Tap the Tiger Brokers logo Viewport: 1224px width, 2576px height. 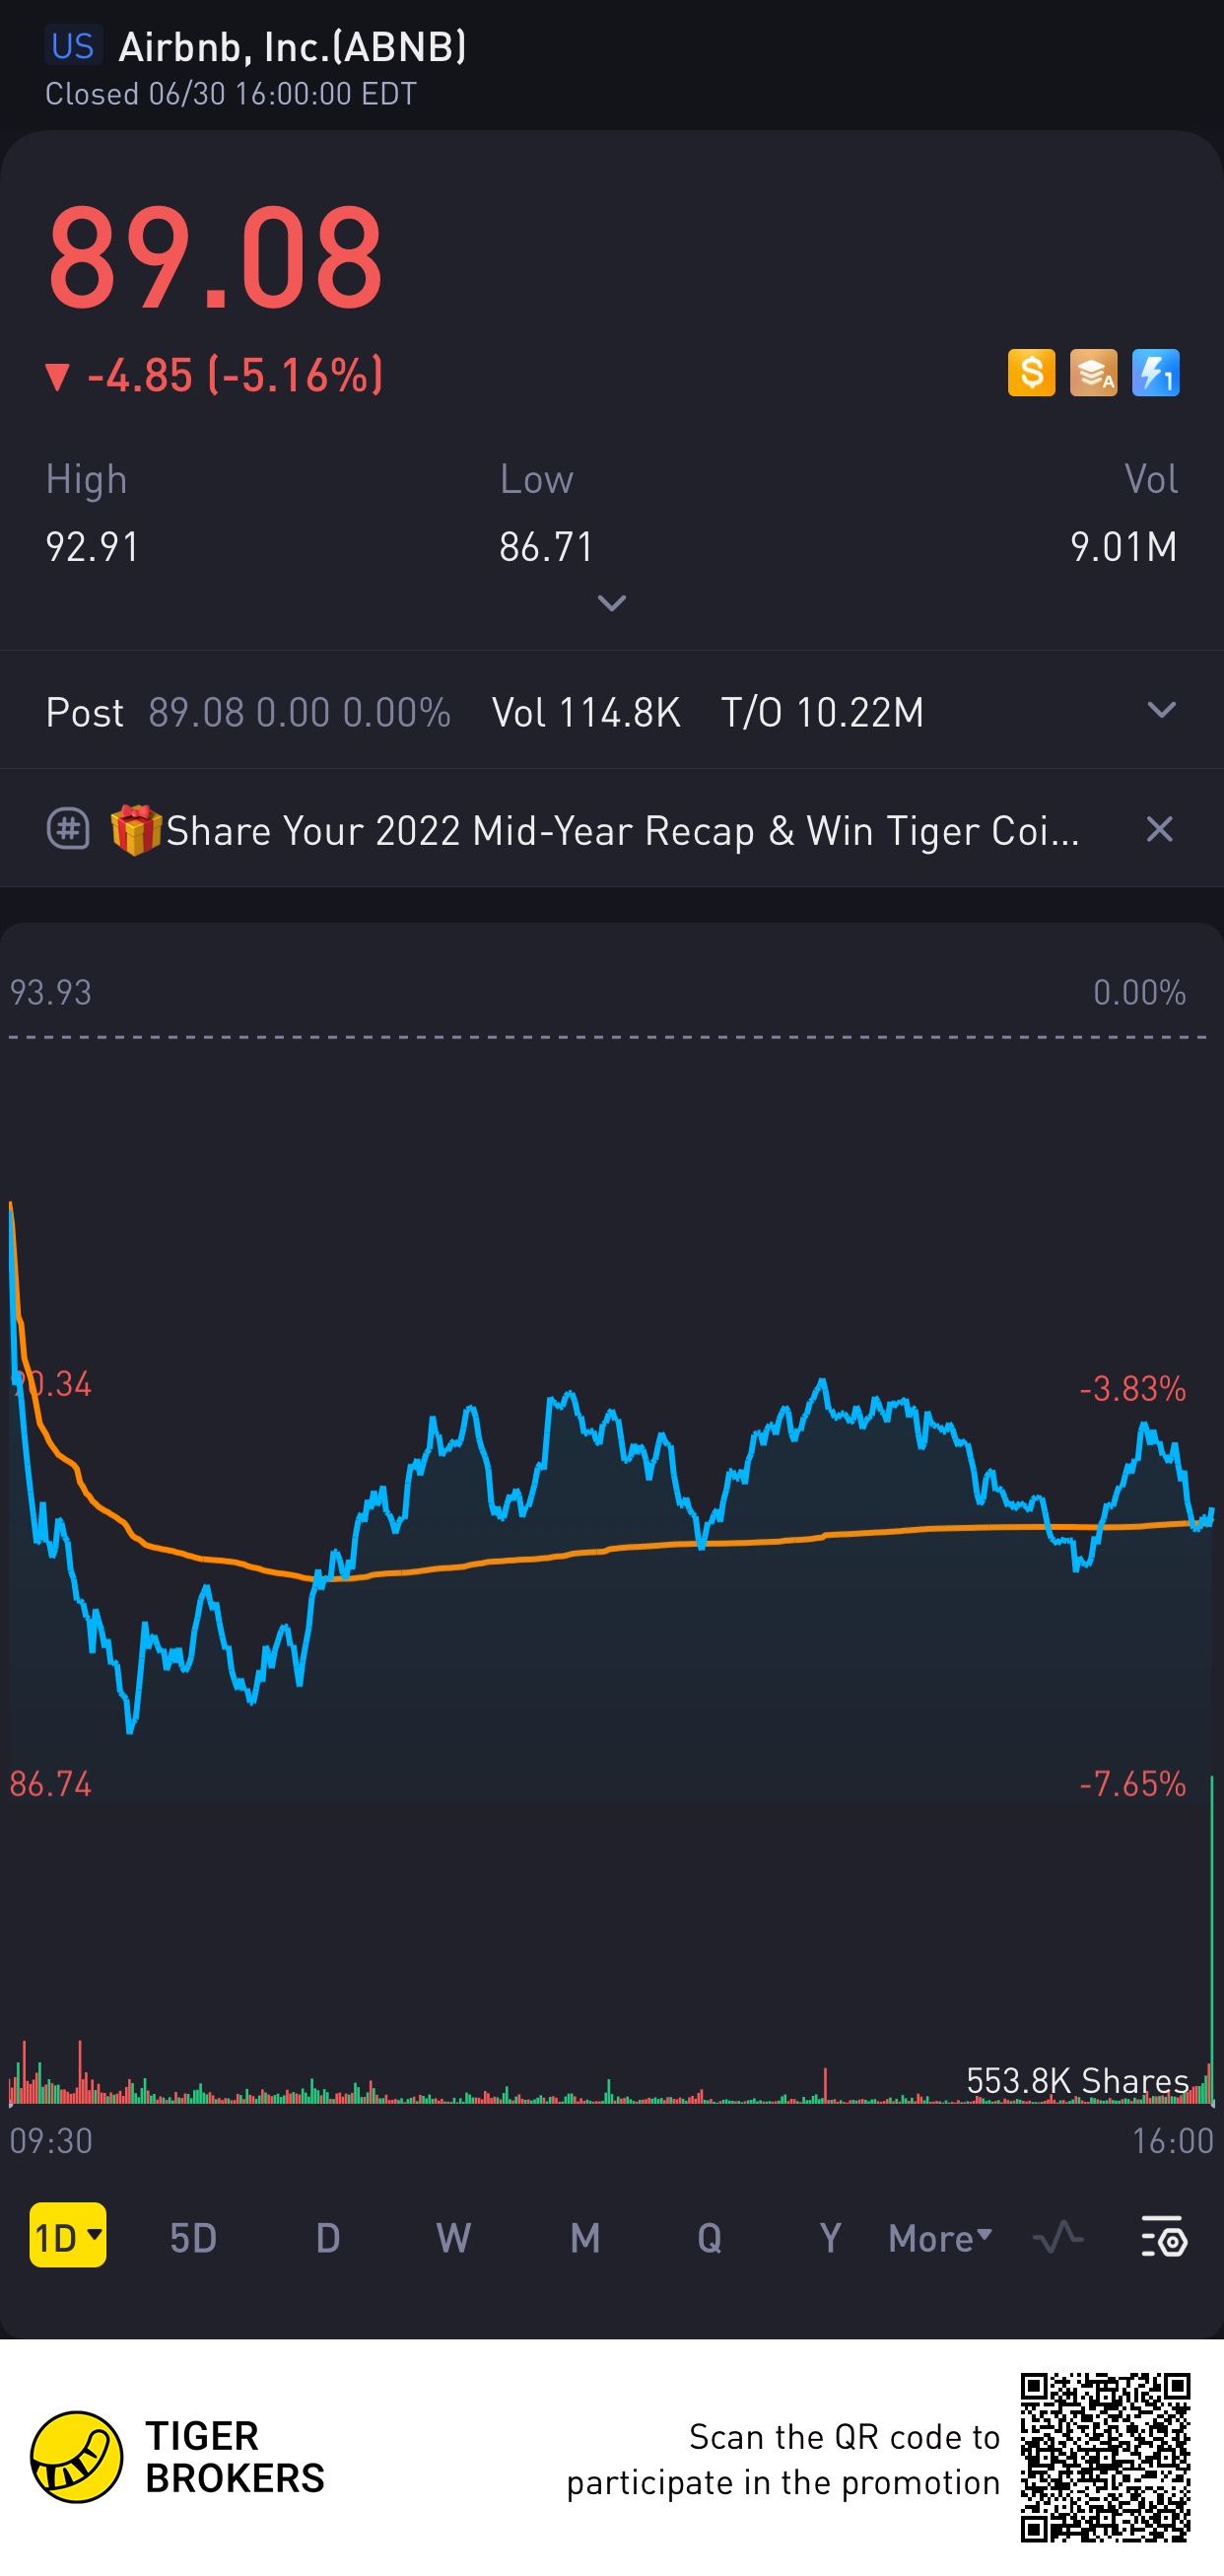[x=77, y=2456]
